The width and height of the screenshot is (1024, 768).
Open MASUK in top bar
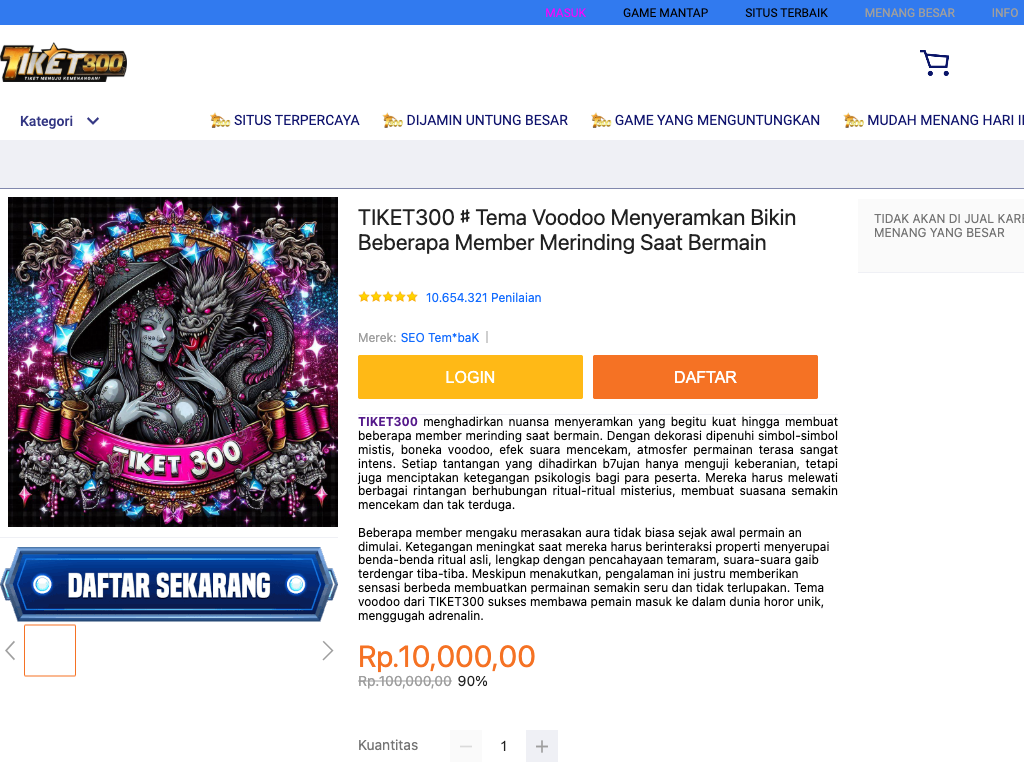(x=566, y=13)
